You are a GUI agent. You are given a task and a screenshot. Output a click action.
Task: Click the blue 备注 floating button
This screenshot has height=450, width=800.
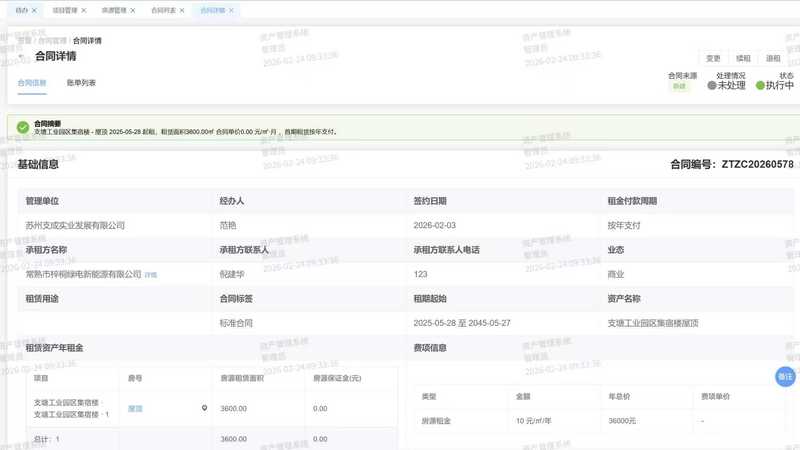pyautogui.click(x=786, y=376)
